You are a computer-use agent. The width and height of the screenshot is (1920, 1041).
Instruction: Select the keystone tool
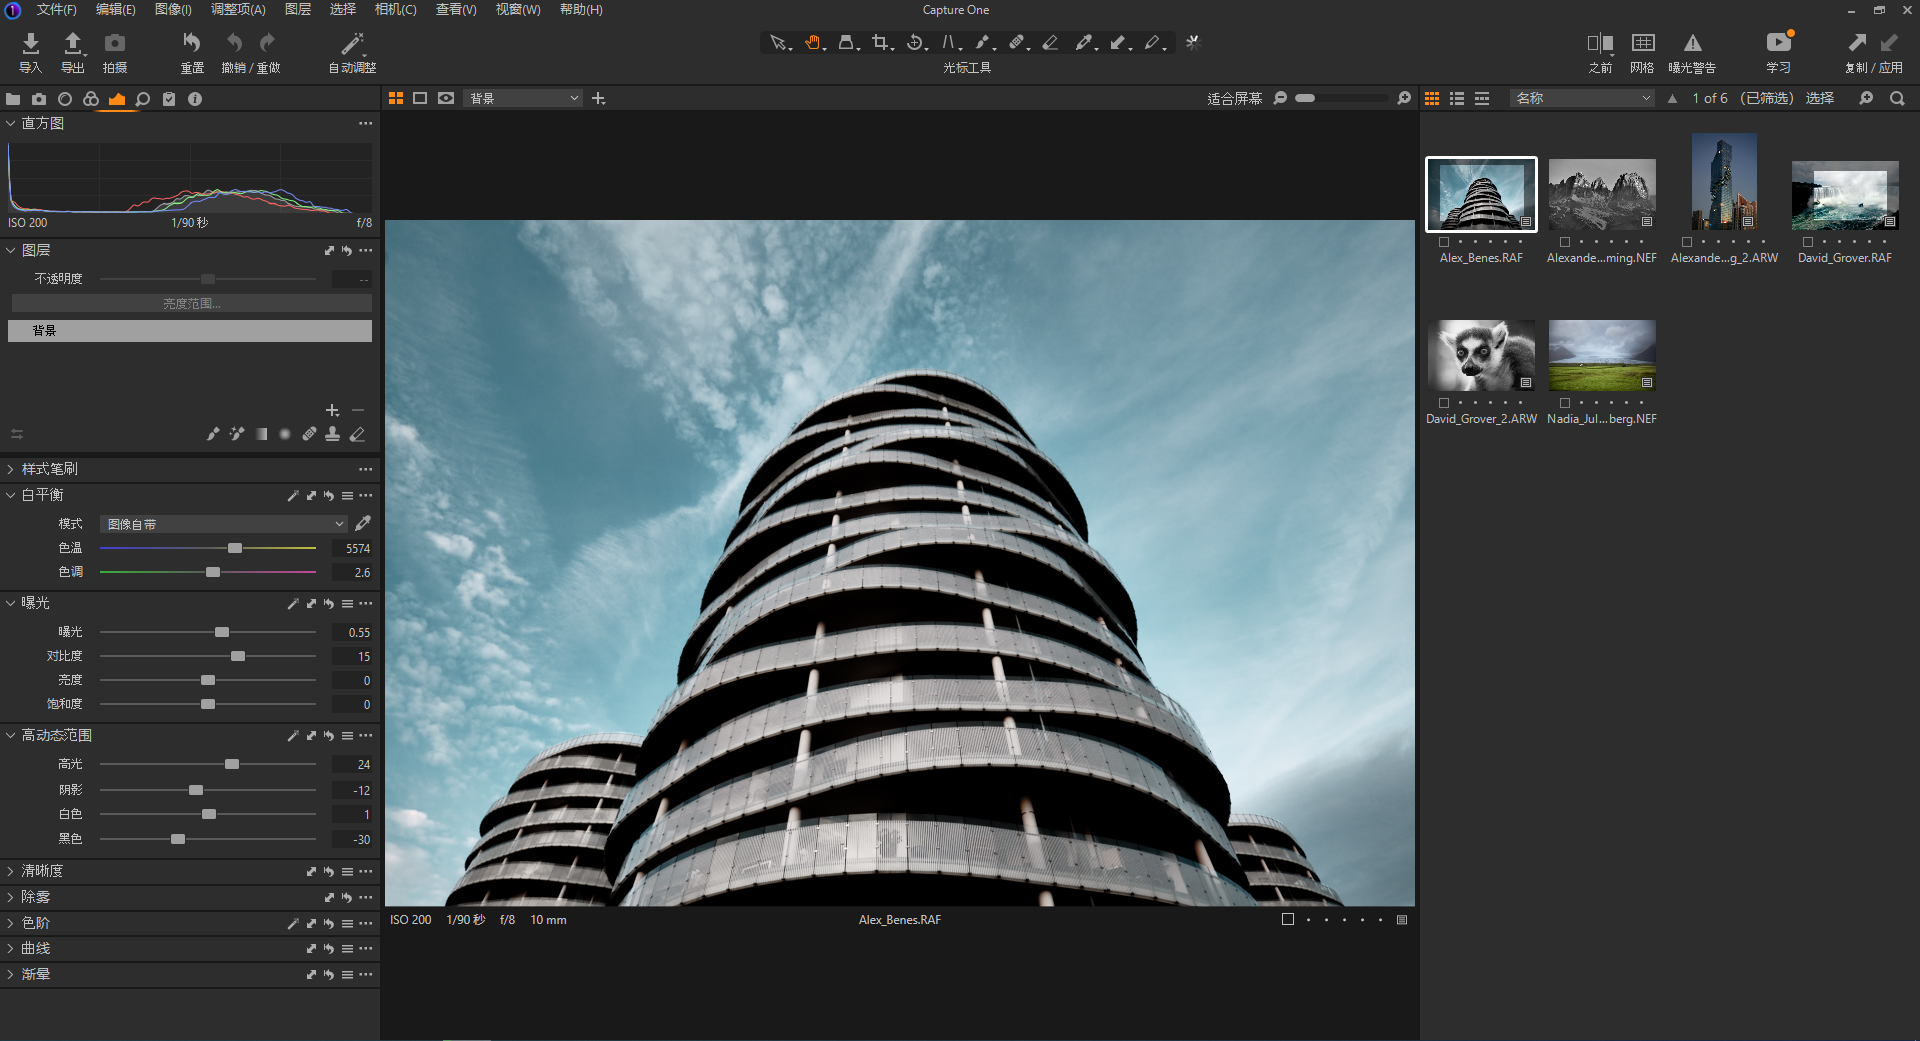coord(950,43)
